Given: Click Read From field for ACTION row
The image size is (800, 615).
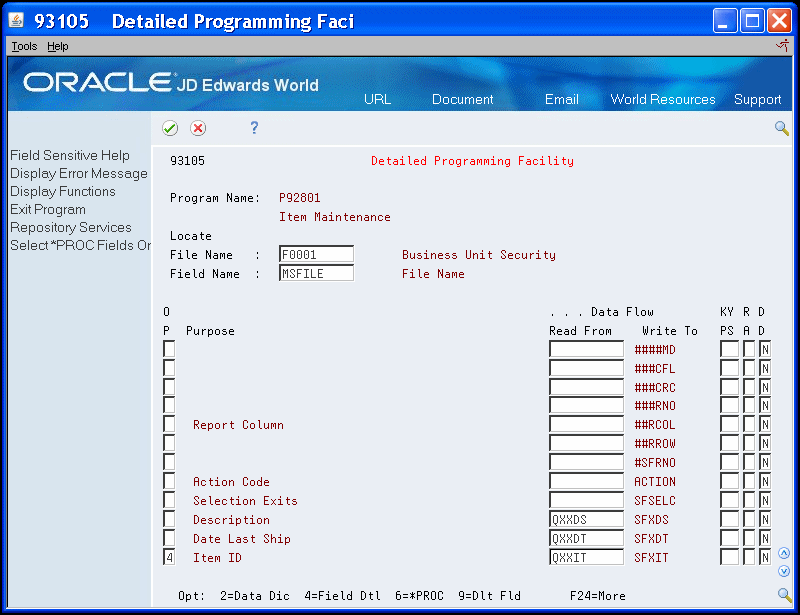Looking at the screenshot, I should pyautogui.click(x=586, y=481).
